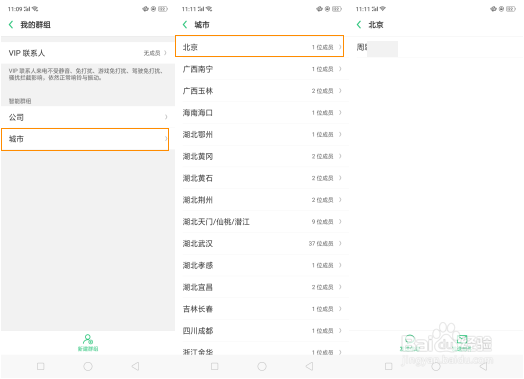Image resolution: width=524 pixels, height=379 pixels.
Task: Open the 城市 smart group
Action: coord(85,139)
